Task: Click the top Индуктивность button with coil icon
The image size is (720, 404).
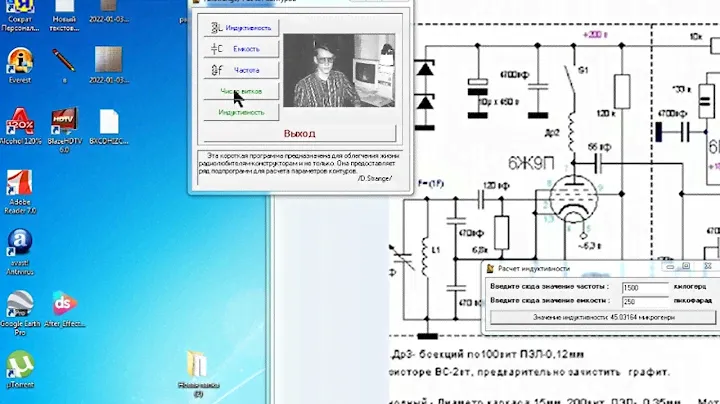Action: point(240,28)
